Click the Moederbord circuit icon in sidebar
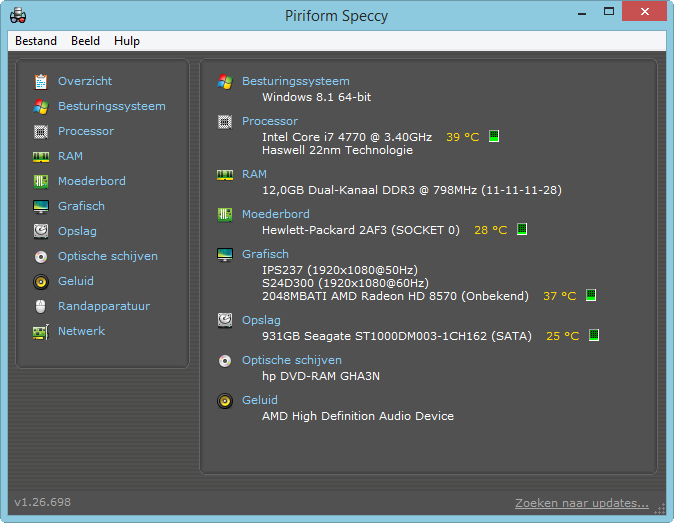 pyautogui.click(x=41, y=181)
